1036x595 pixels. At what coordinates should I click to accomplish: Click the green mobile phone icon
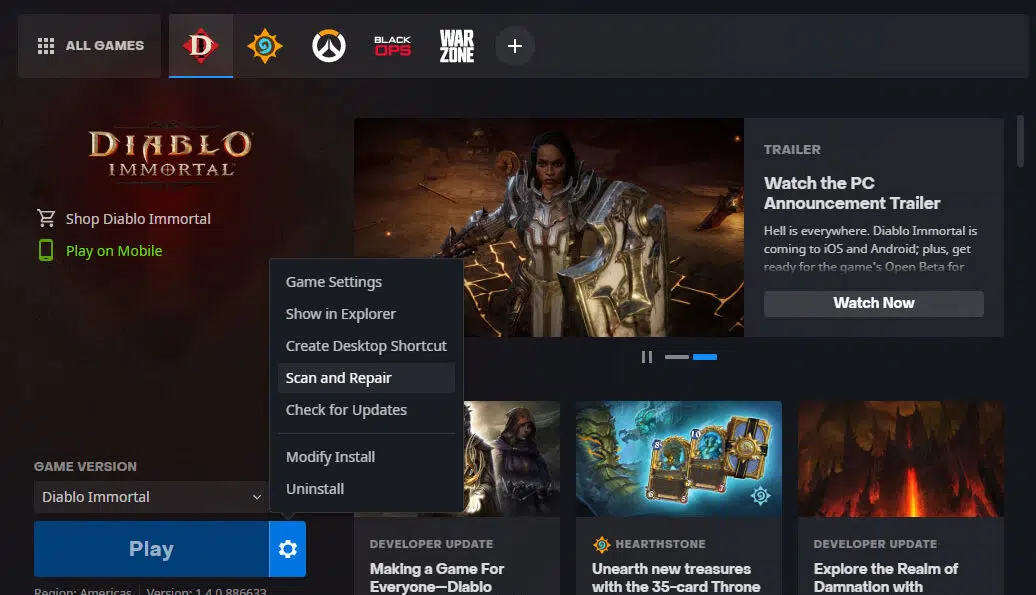pyautogui.click(x=46, y=250)
